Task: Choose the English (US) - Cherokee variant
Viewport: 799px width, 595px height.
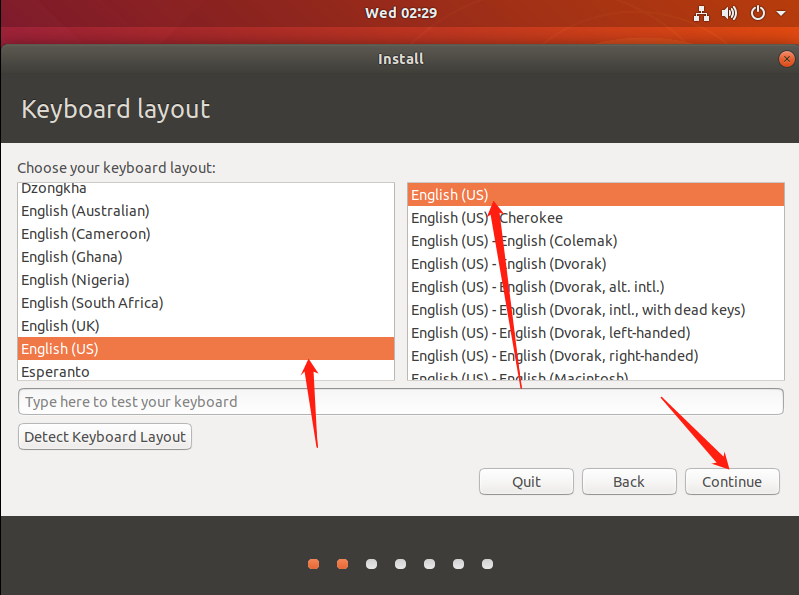Action: [x=596, y=218]
